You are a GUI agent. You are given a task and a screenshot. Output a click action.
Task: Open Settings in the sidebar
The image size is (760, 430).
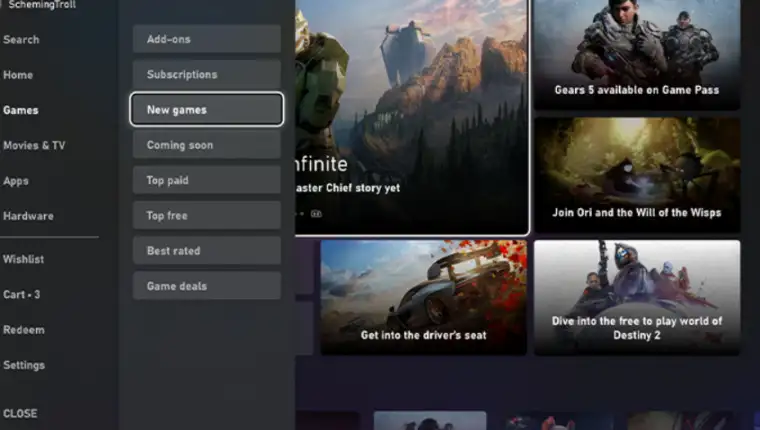pos(24,366)
